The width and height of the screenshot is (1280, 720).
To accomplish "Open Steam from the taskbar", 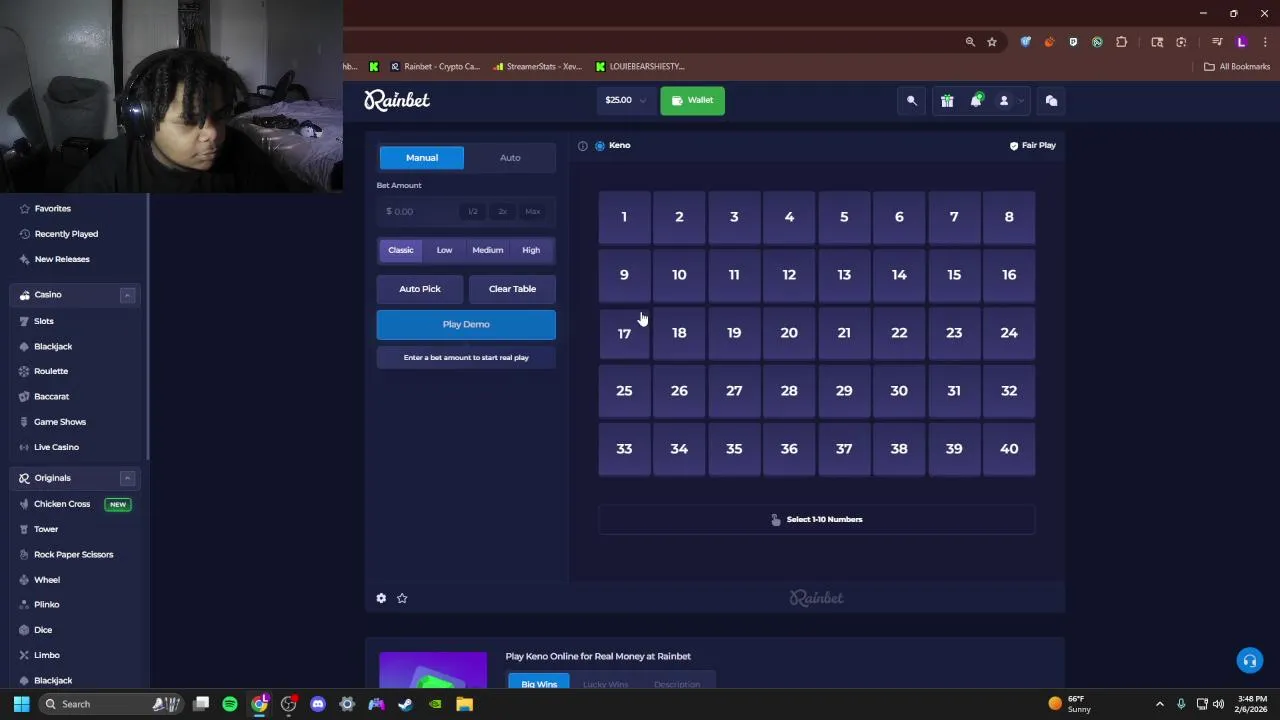I will 405,704.
